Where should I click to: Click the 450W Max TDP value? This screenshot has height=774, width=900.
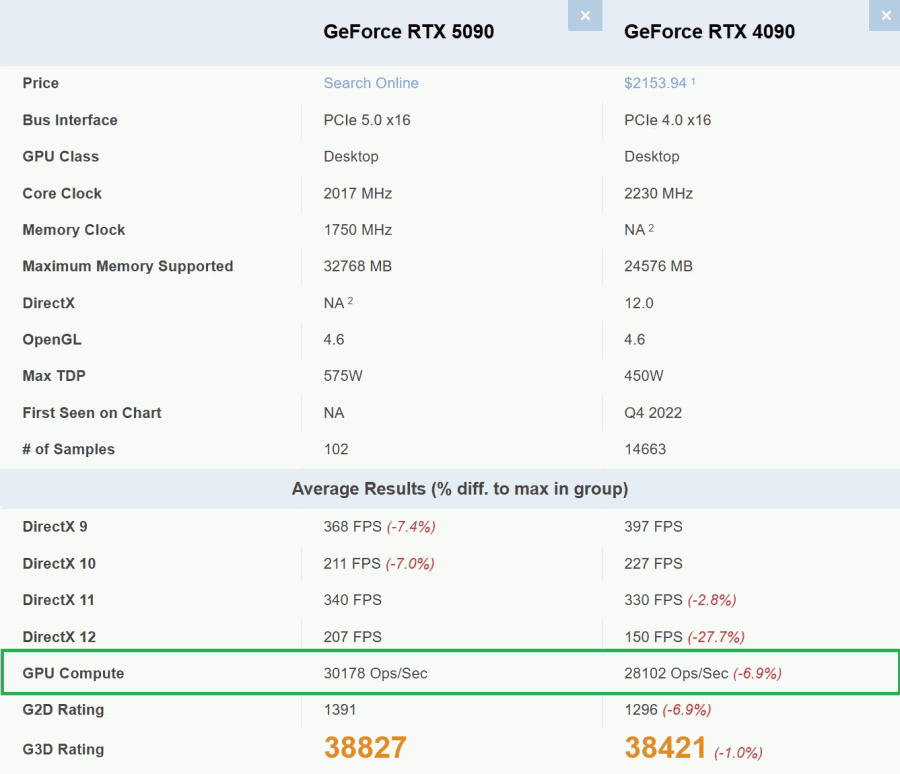644,376
